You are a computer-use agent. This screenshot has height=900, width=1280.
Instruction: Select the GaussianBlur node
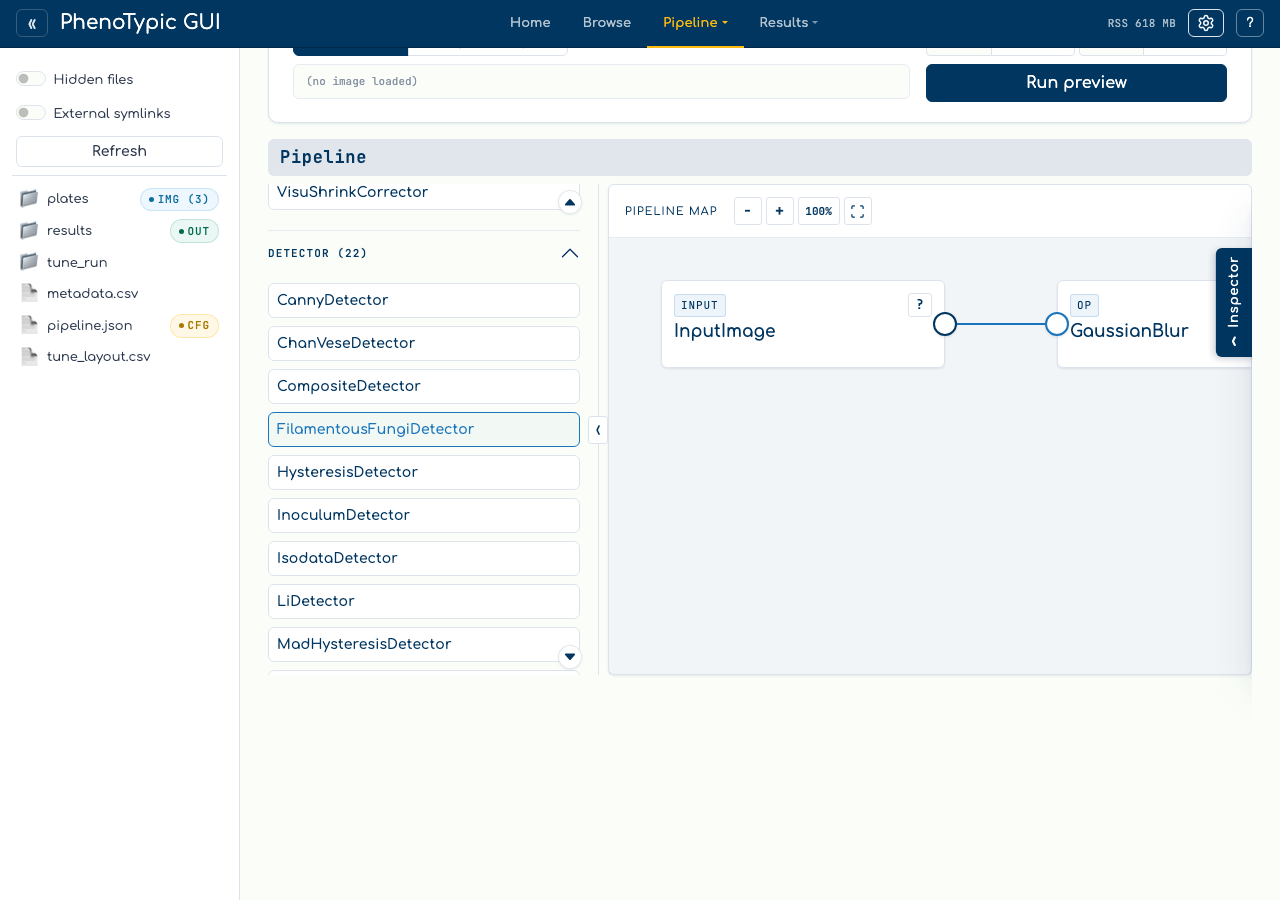click(x=1154, y=324)
